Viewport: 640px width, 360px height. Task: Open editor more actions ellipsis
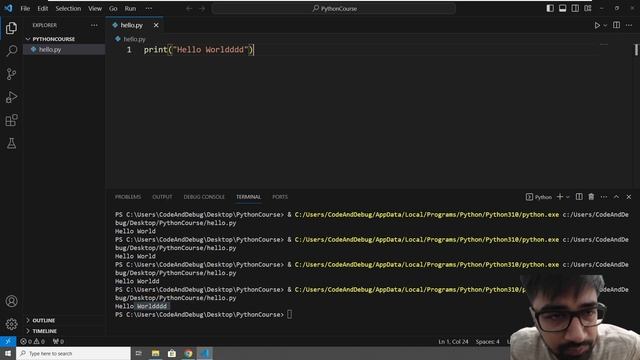[629, 25]
